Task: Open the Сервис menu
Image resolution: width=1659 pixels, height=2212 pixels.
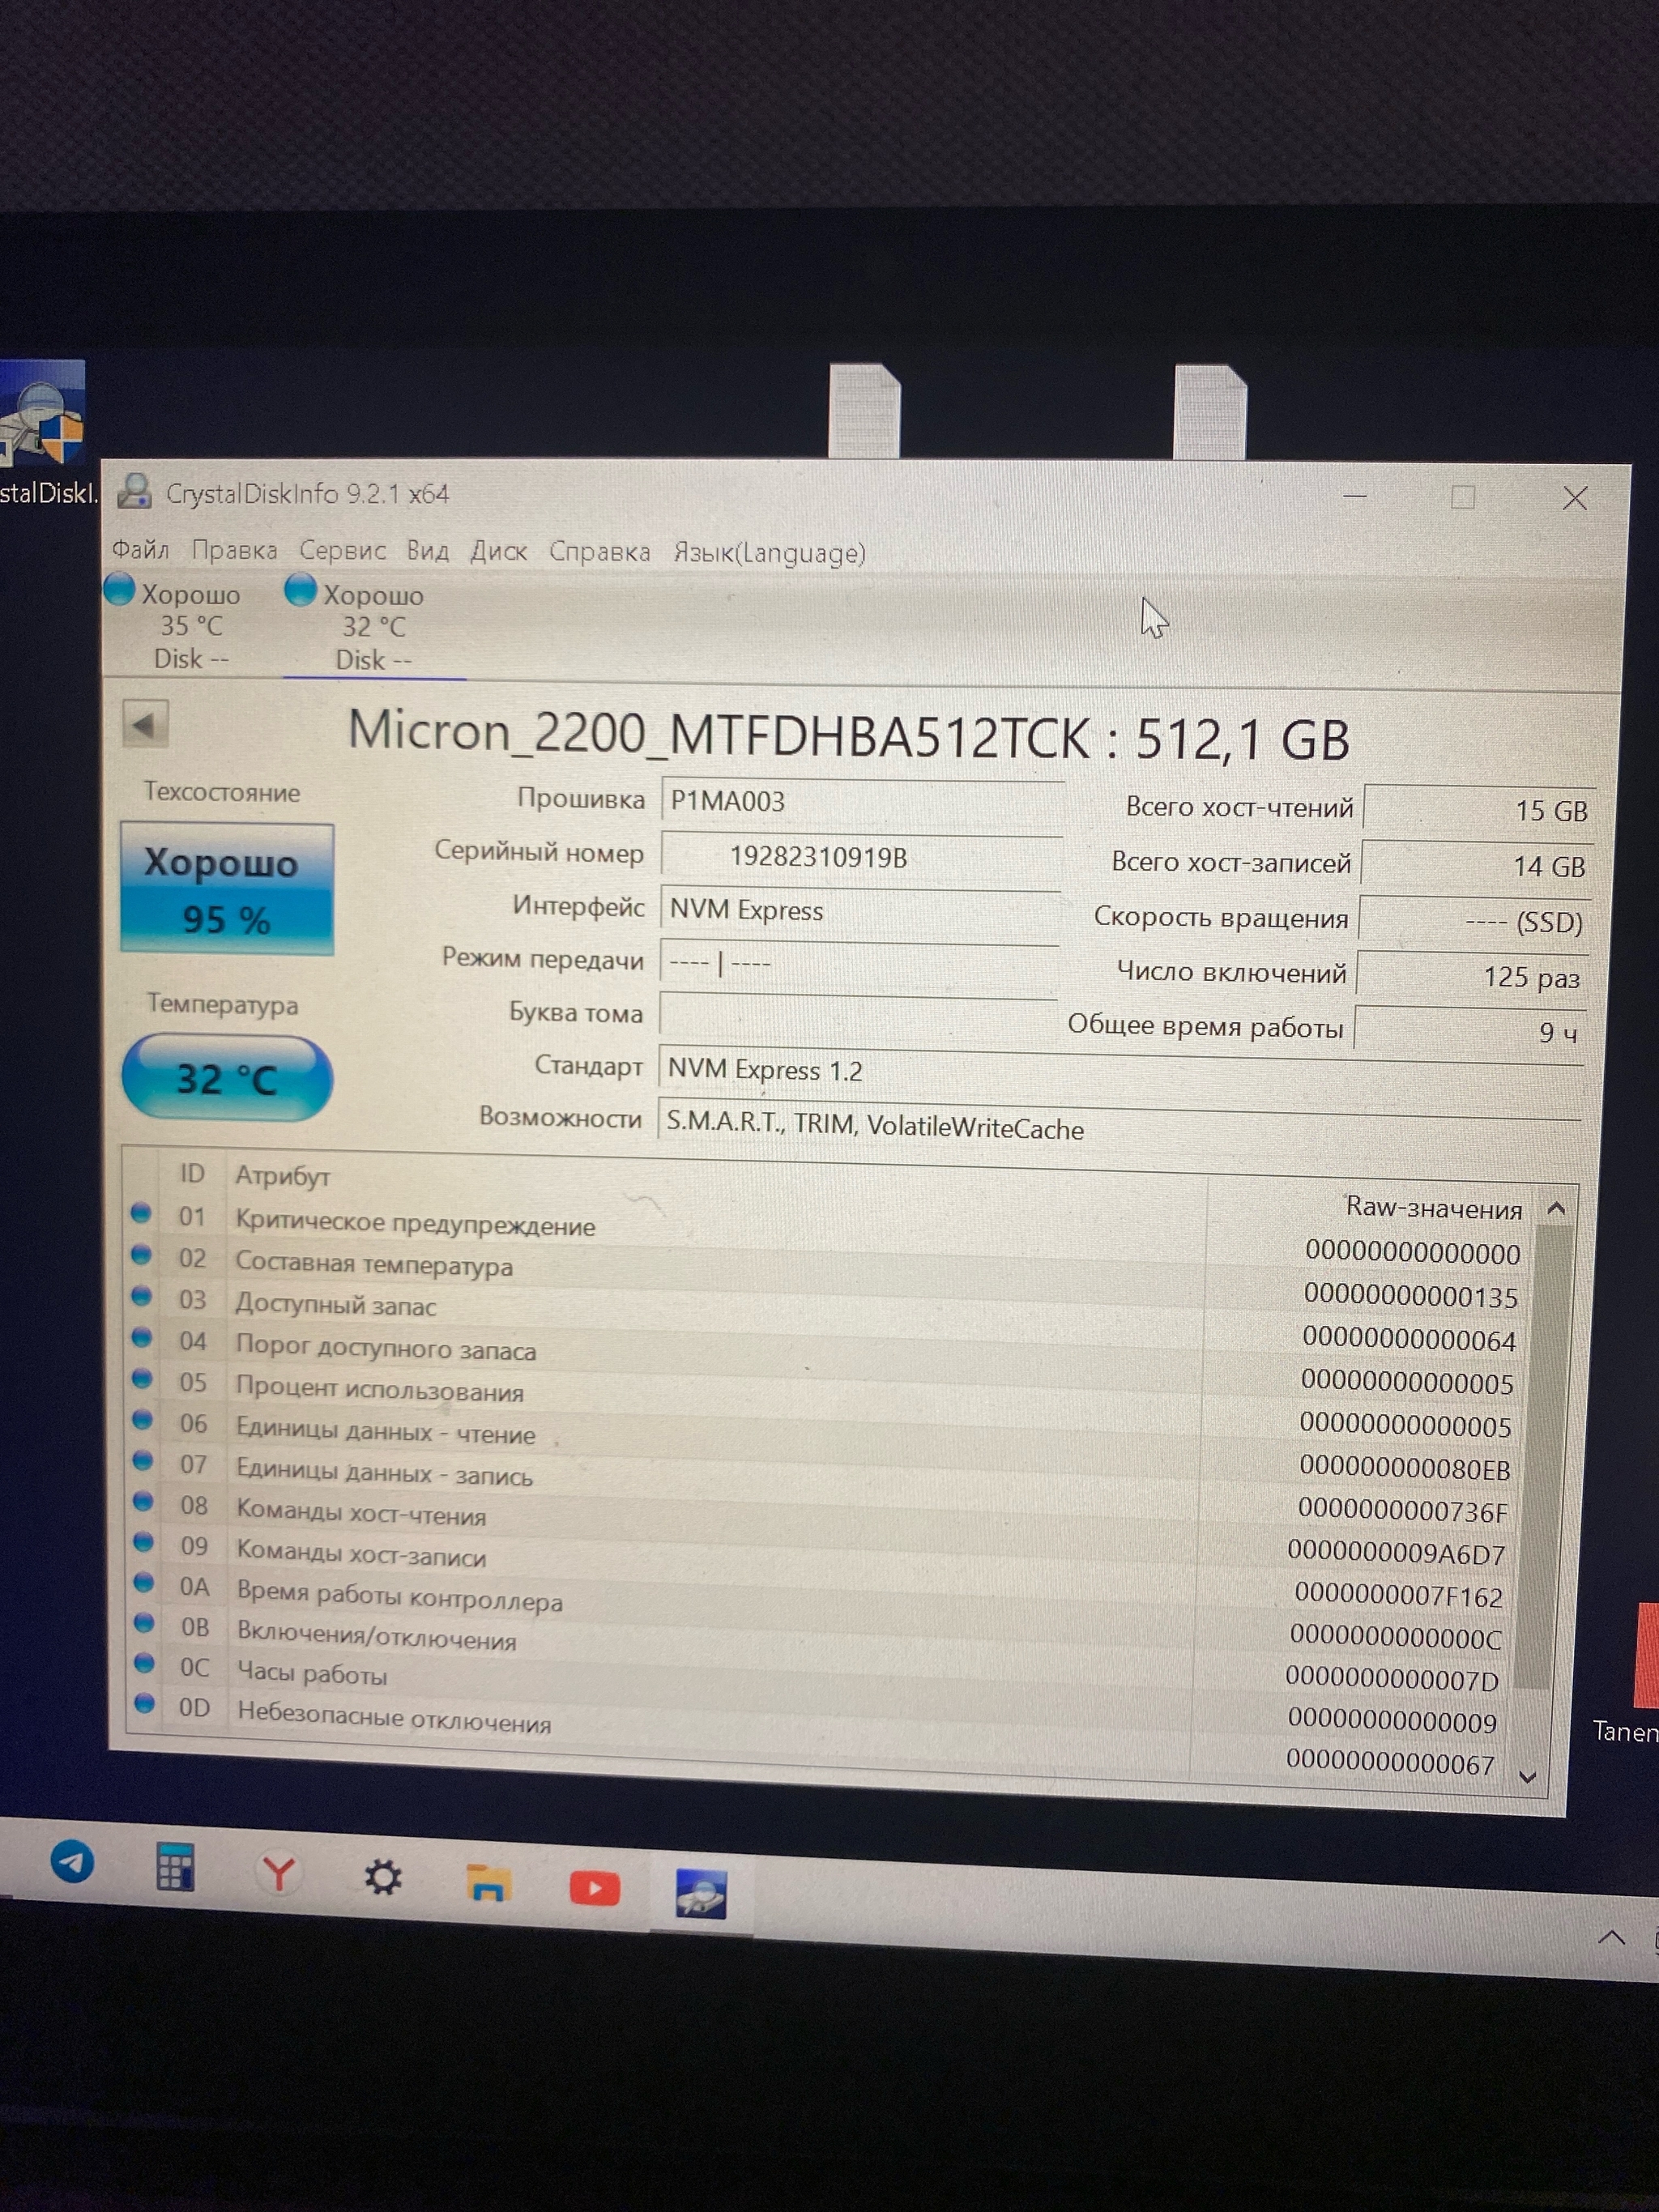Action: coord(342,550)
